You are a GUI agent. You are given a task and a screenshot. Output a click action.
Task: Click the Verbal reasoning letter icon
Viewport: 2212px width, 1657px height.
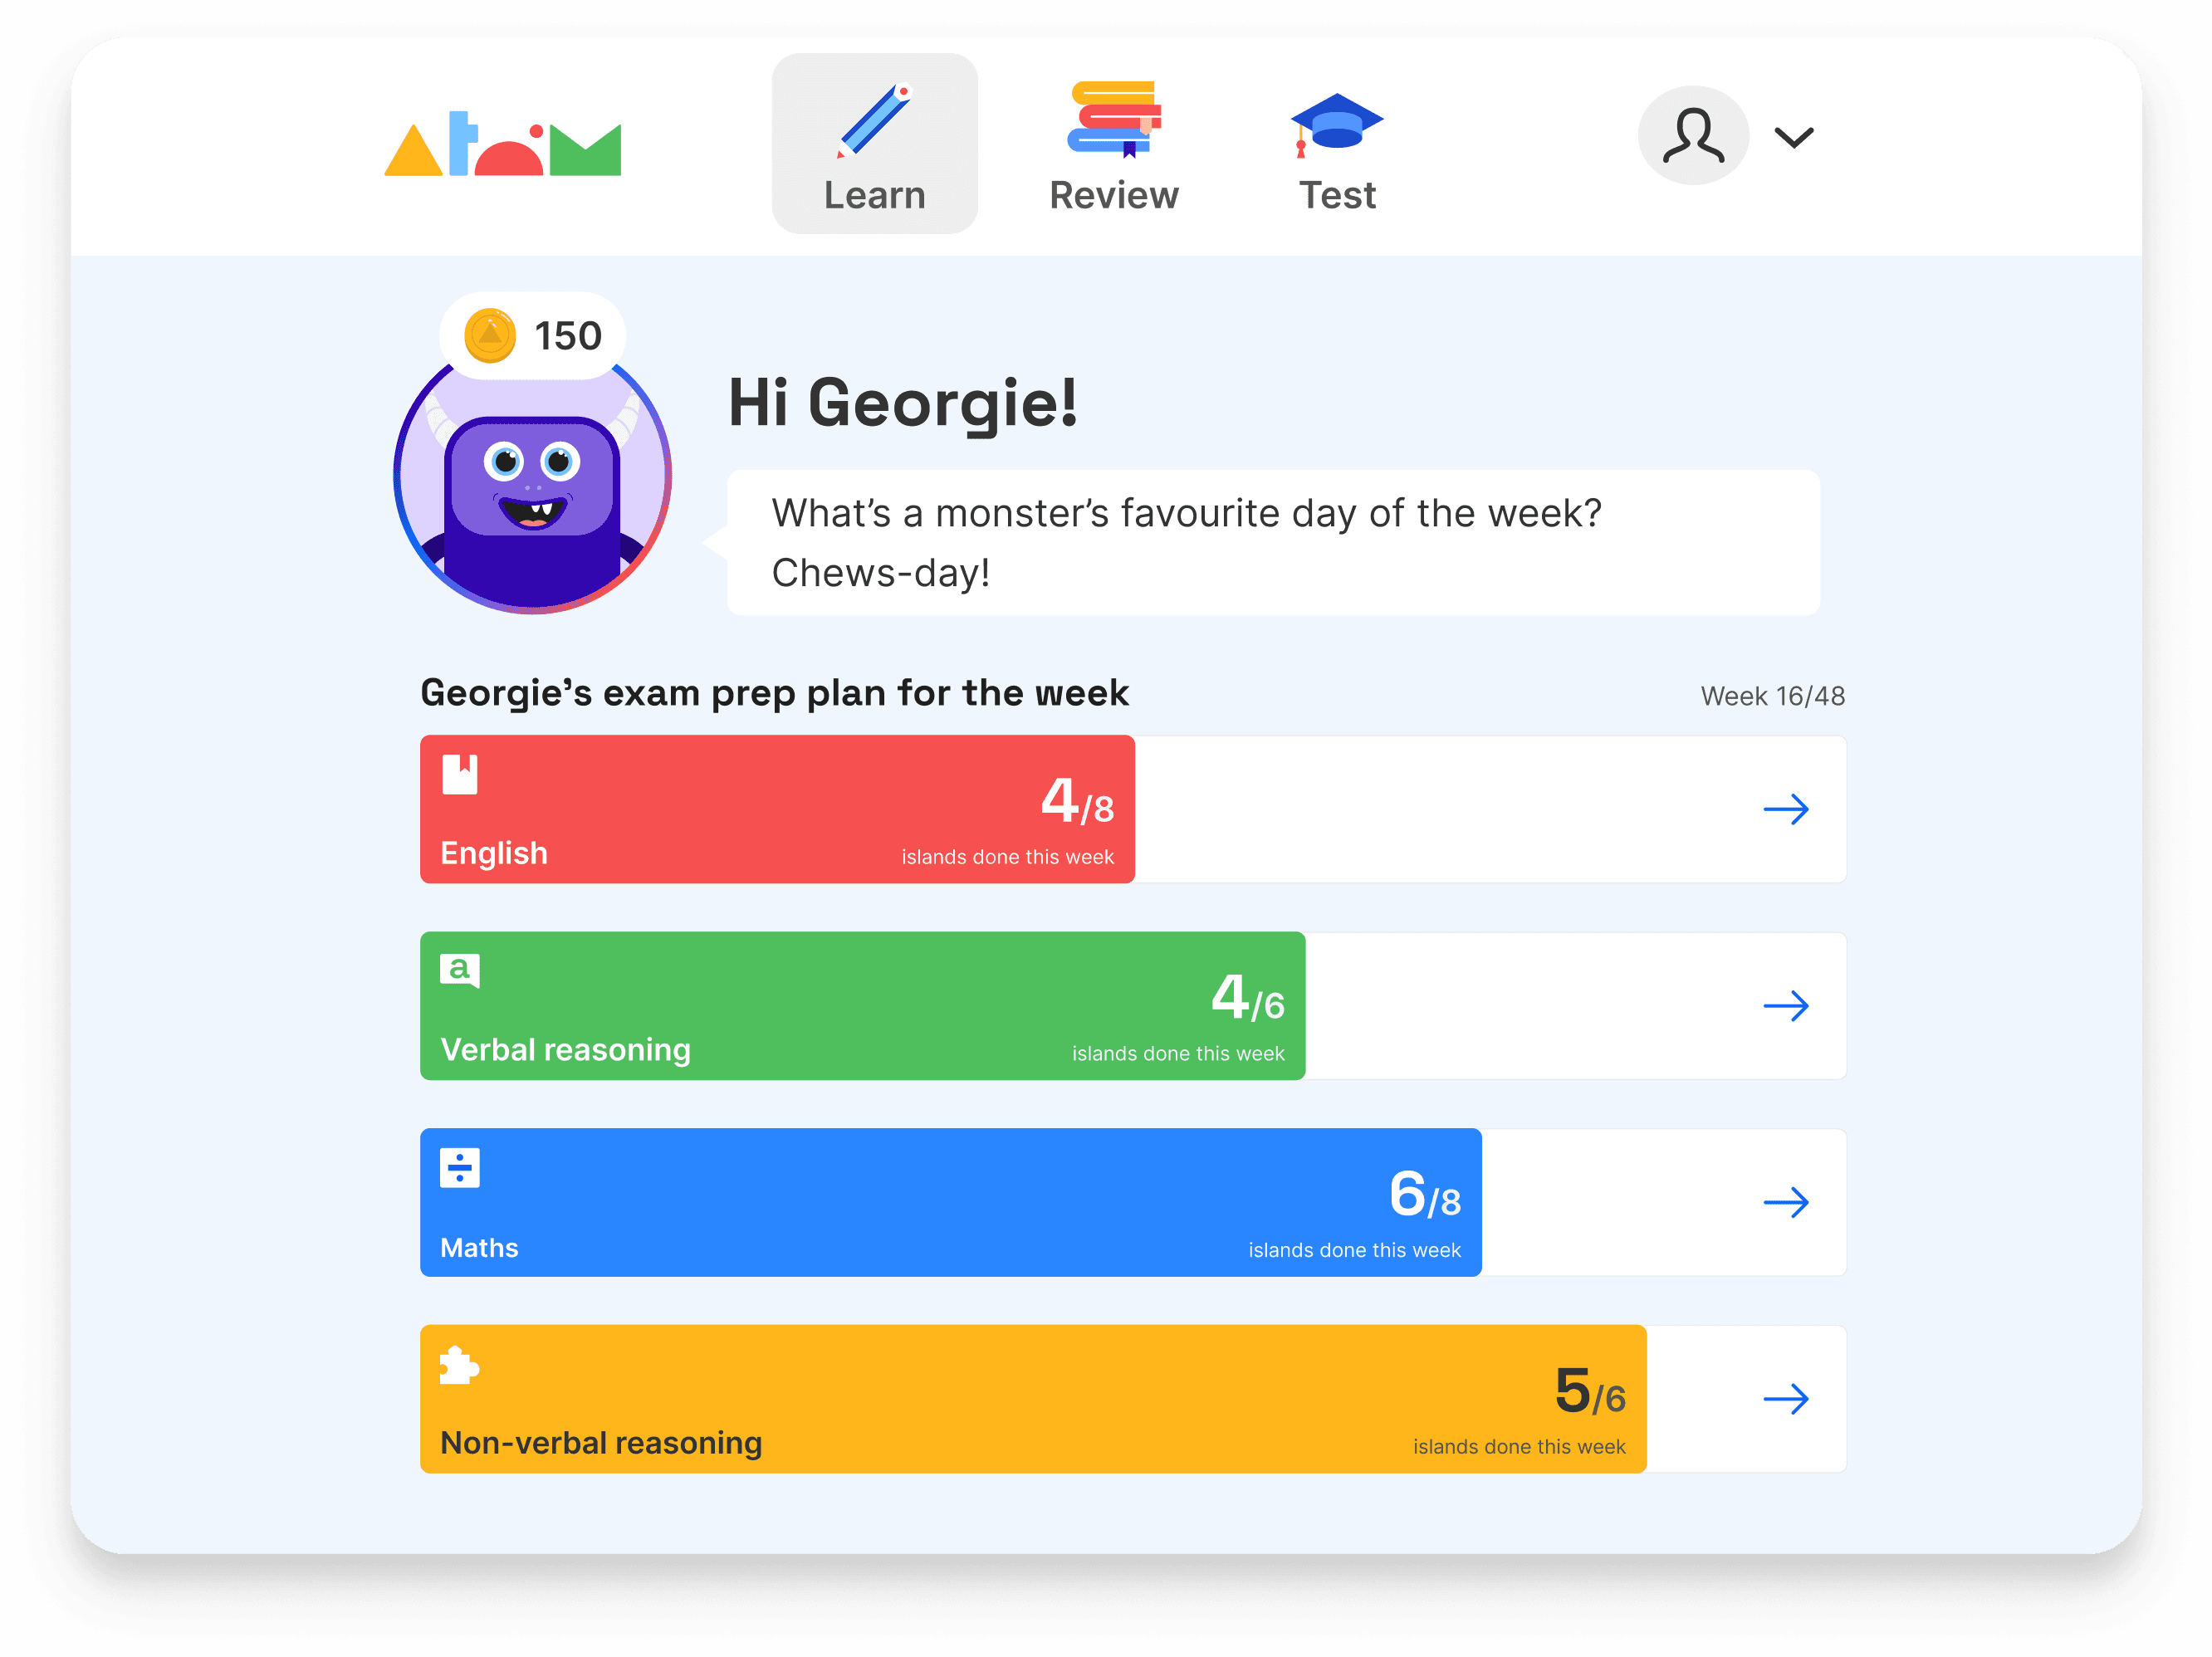point(459,969)
